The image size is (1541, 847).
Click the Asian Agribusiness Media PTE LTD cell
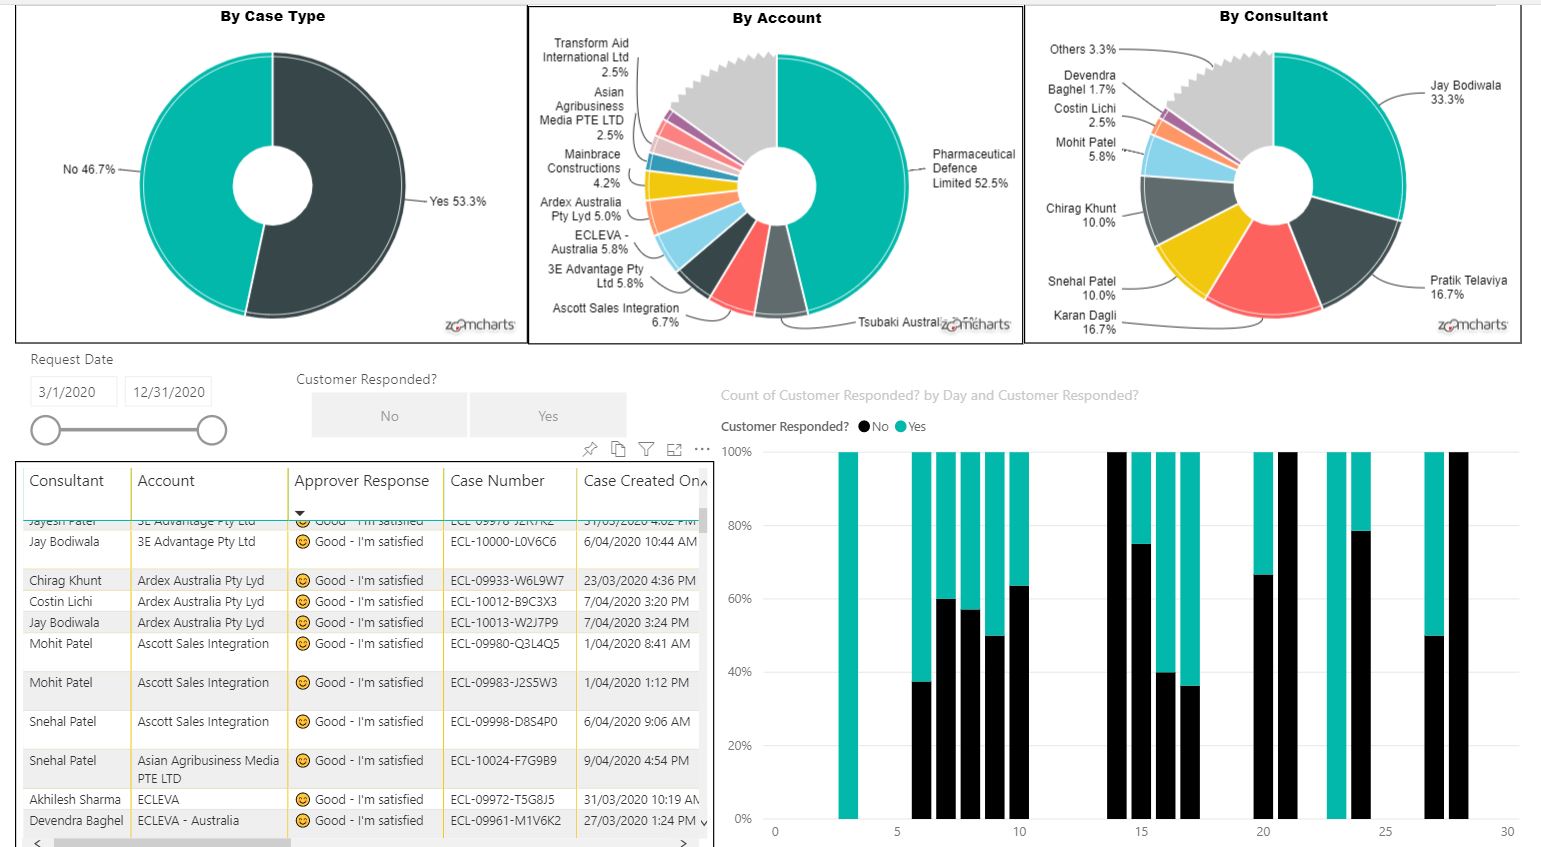click(208, 769)
